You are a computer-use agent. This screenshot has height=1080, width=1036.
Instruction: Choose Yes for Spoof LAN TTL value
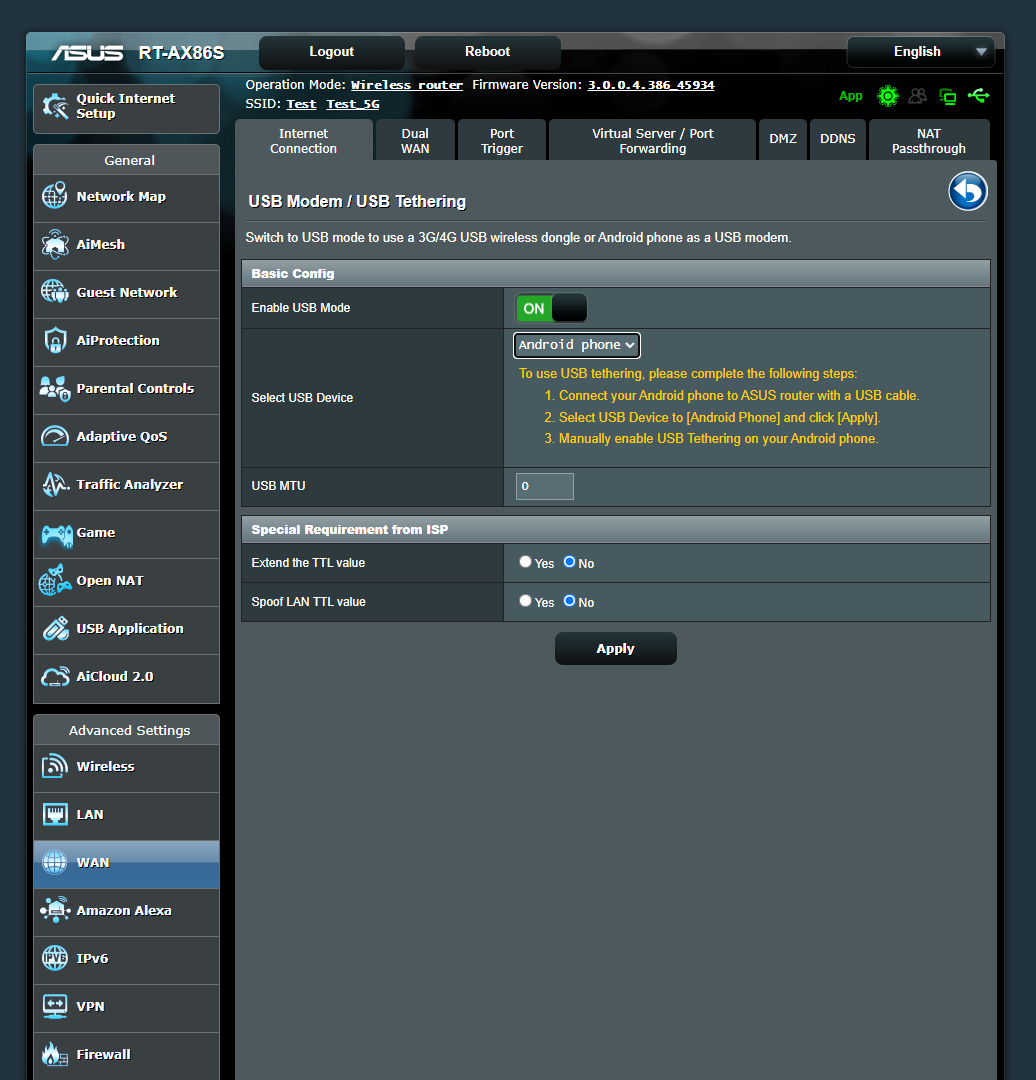point(525,601)
